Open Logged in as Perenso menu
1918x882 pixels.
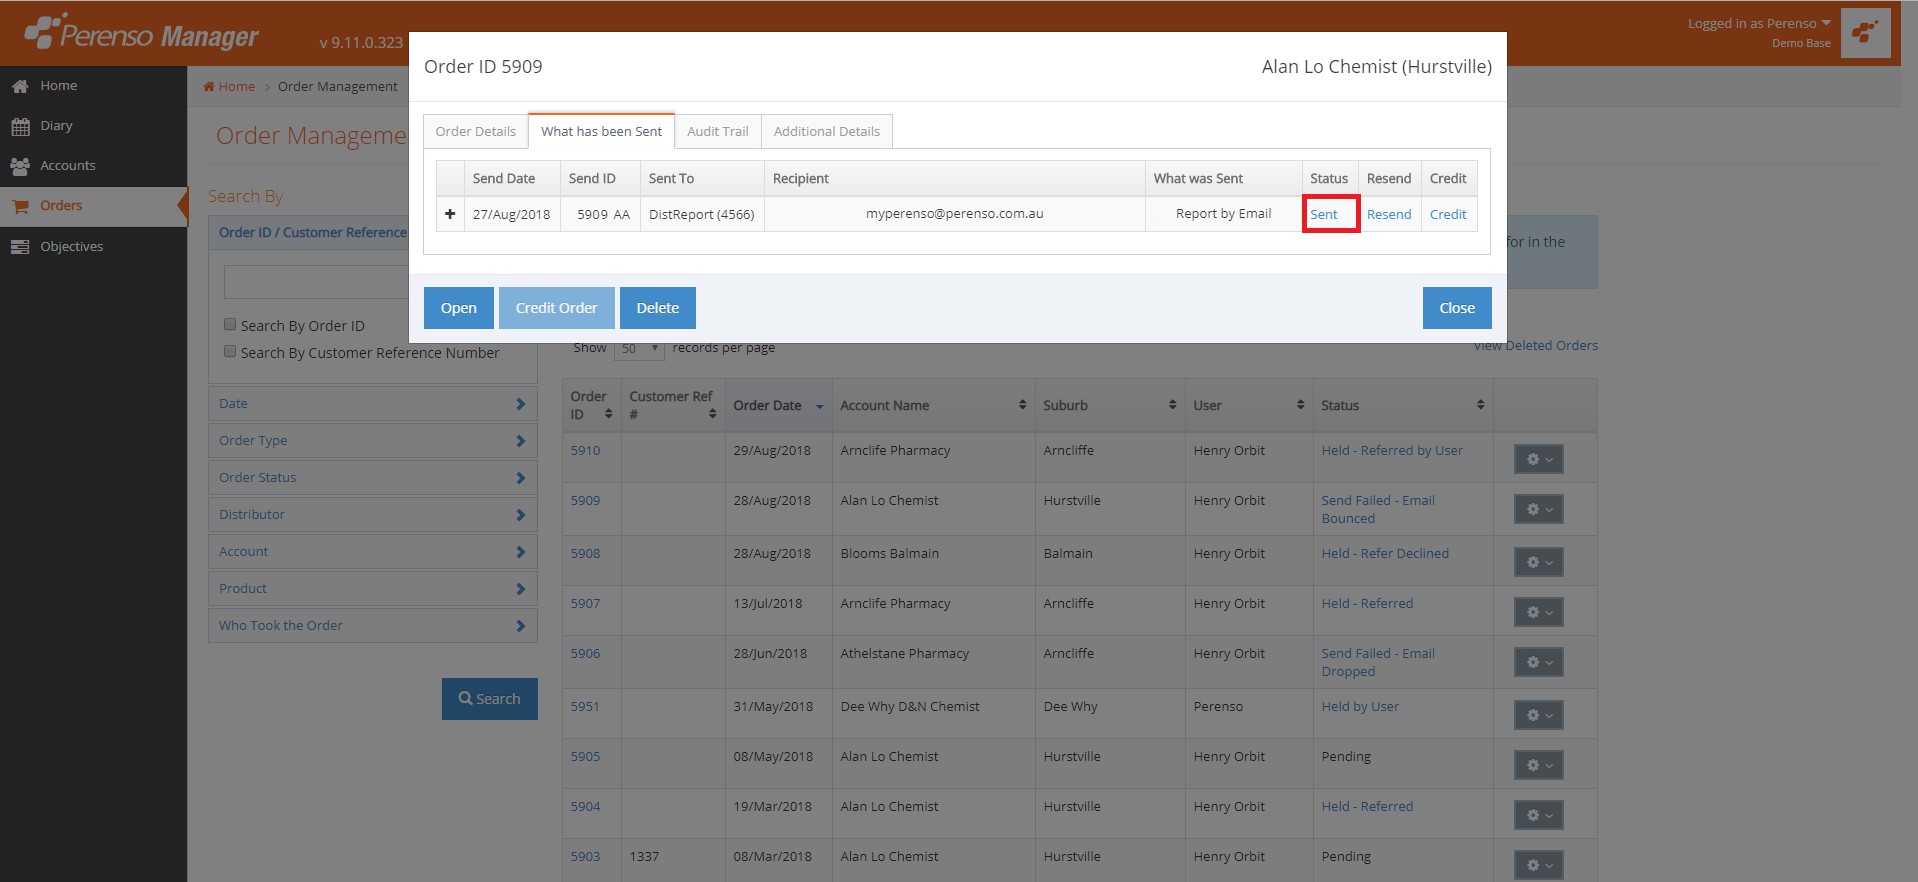[x=1759, y=24]
